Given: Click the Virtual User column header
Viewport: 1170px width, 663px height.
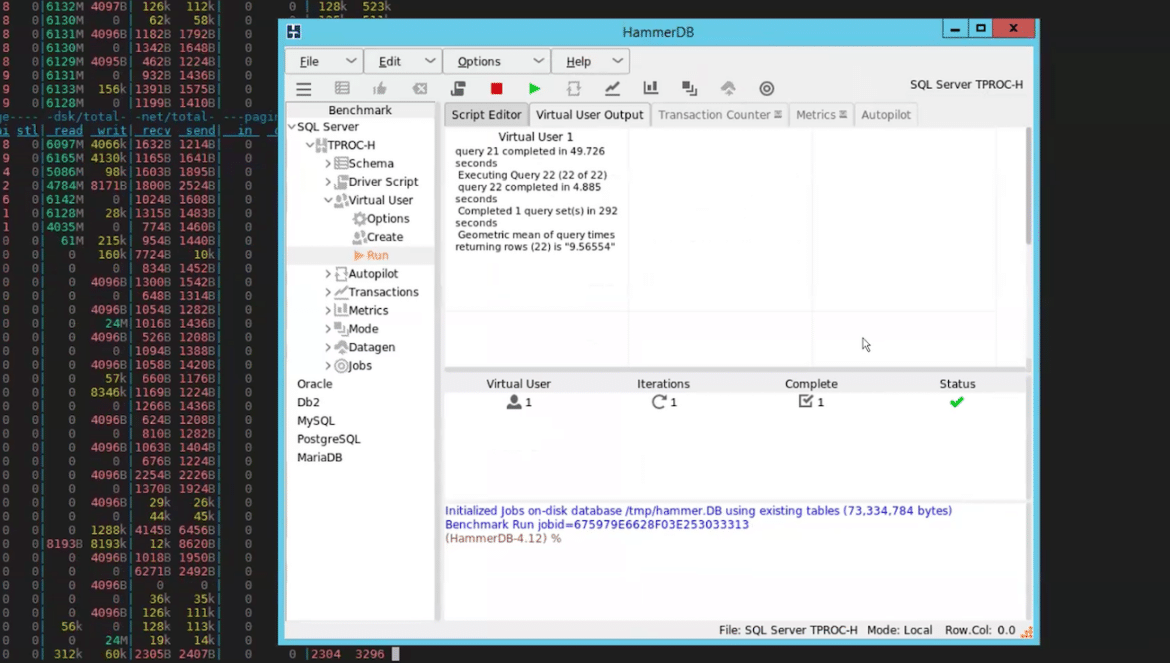Looking at the screenshot, I should (x=519, y=384).
